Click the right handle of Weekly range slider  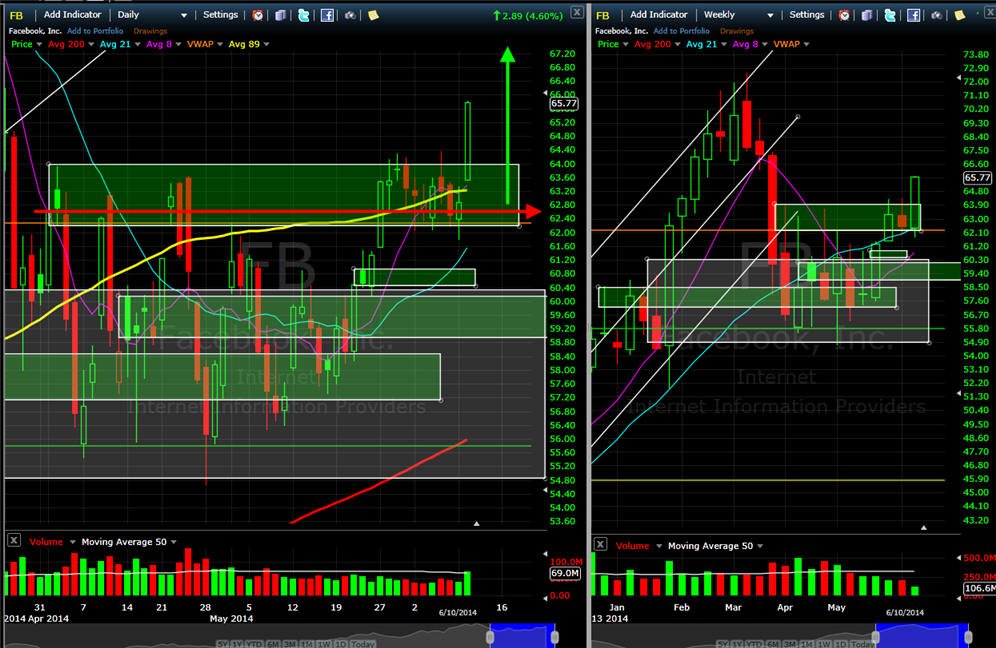968,636
